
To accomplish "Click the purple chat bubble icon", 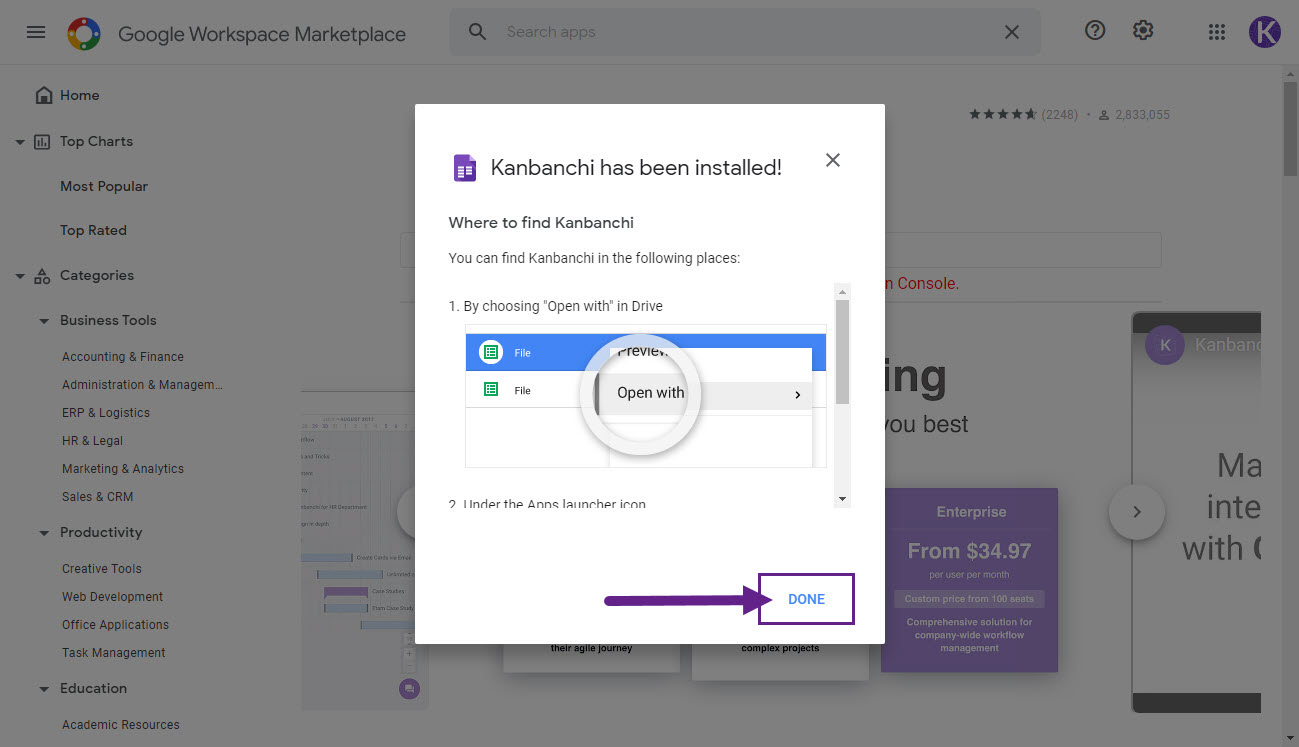I will point(409,689).
